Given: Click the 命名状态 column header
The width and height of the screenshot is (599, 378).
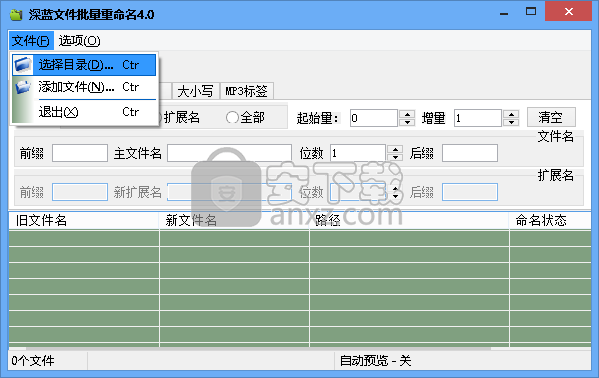Looking at the screenshot, I should (x=550, y=221).
